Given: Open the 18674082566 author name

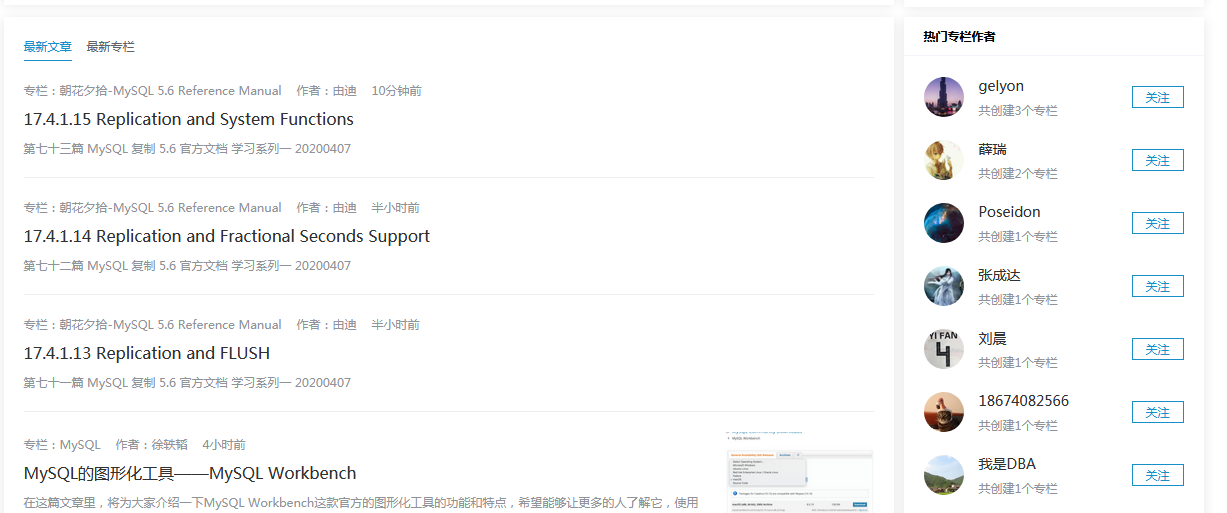Looking at the screenshot, I should (x=1023, y=401).
